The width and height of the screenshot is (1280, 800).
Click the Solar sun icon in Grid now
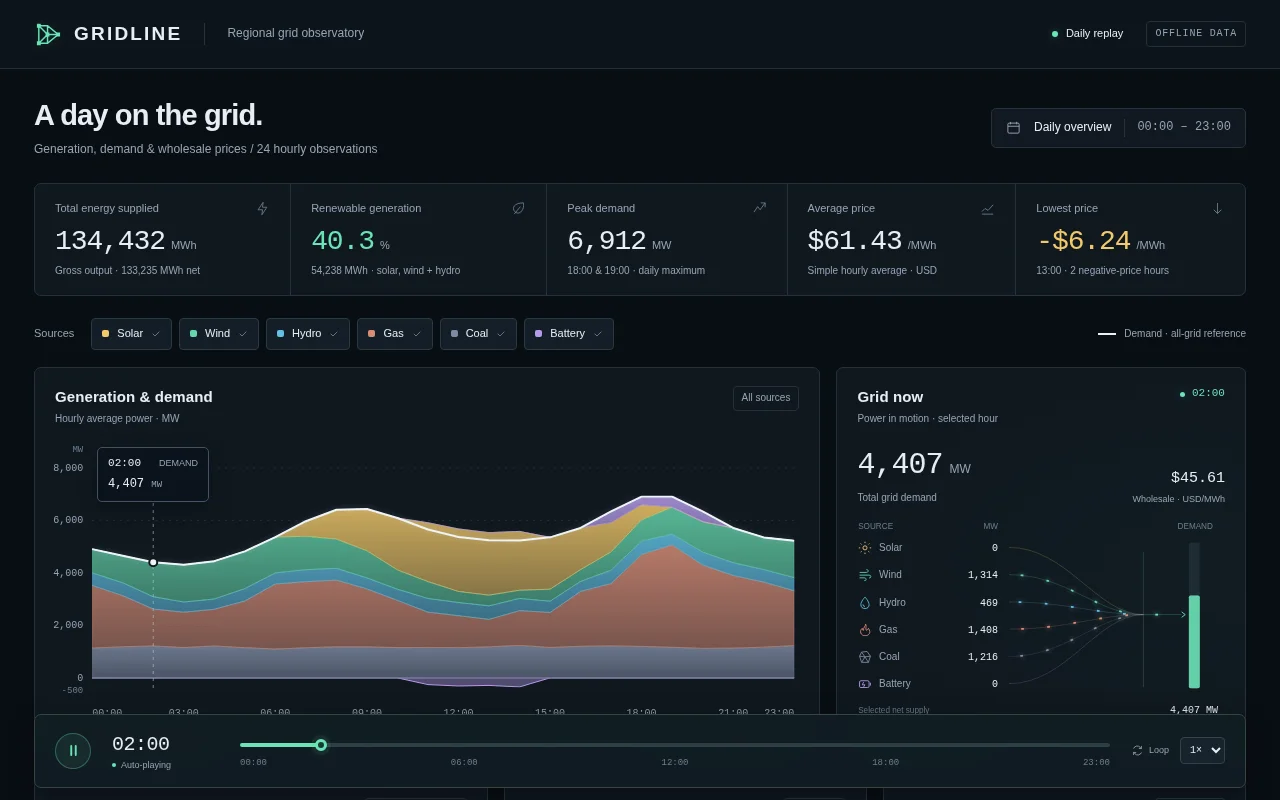865,548
